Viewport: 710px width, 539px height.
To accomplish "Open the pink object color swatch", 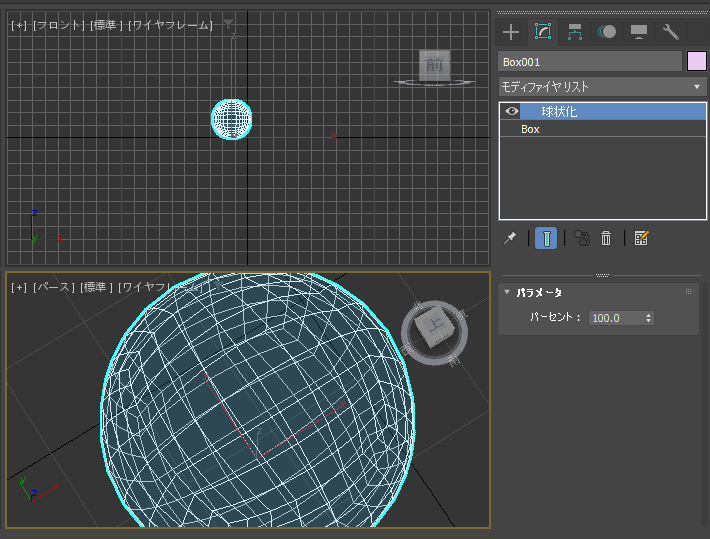I will click(x=696, y=62).
